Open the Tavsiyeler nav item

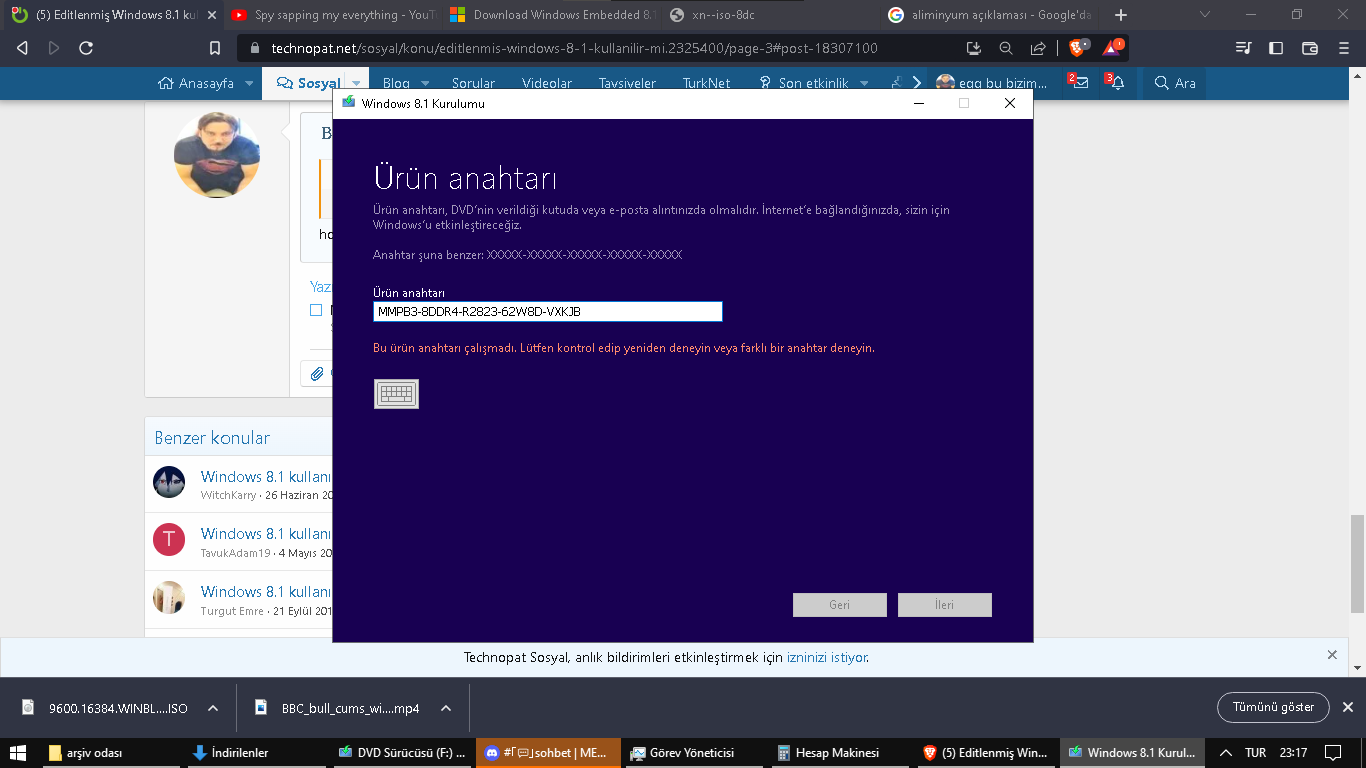(628, 84)
